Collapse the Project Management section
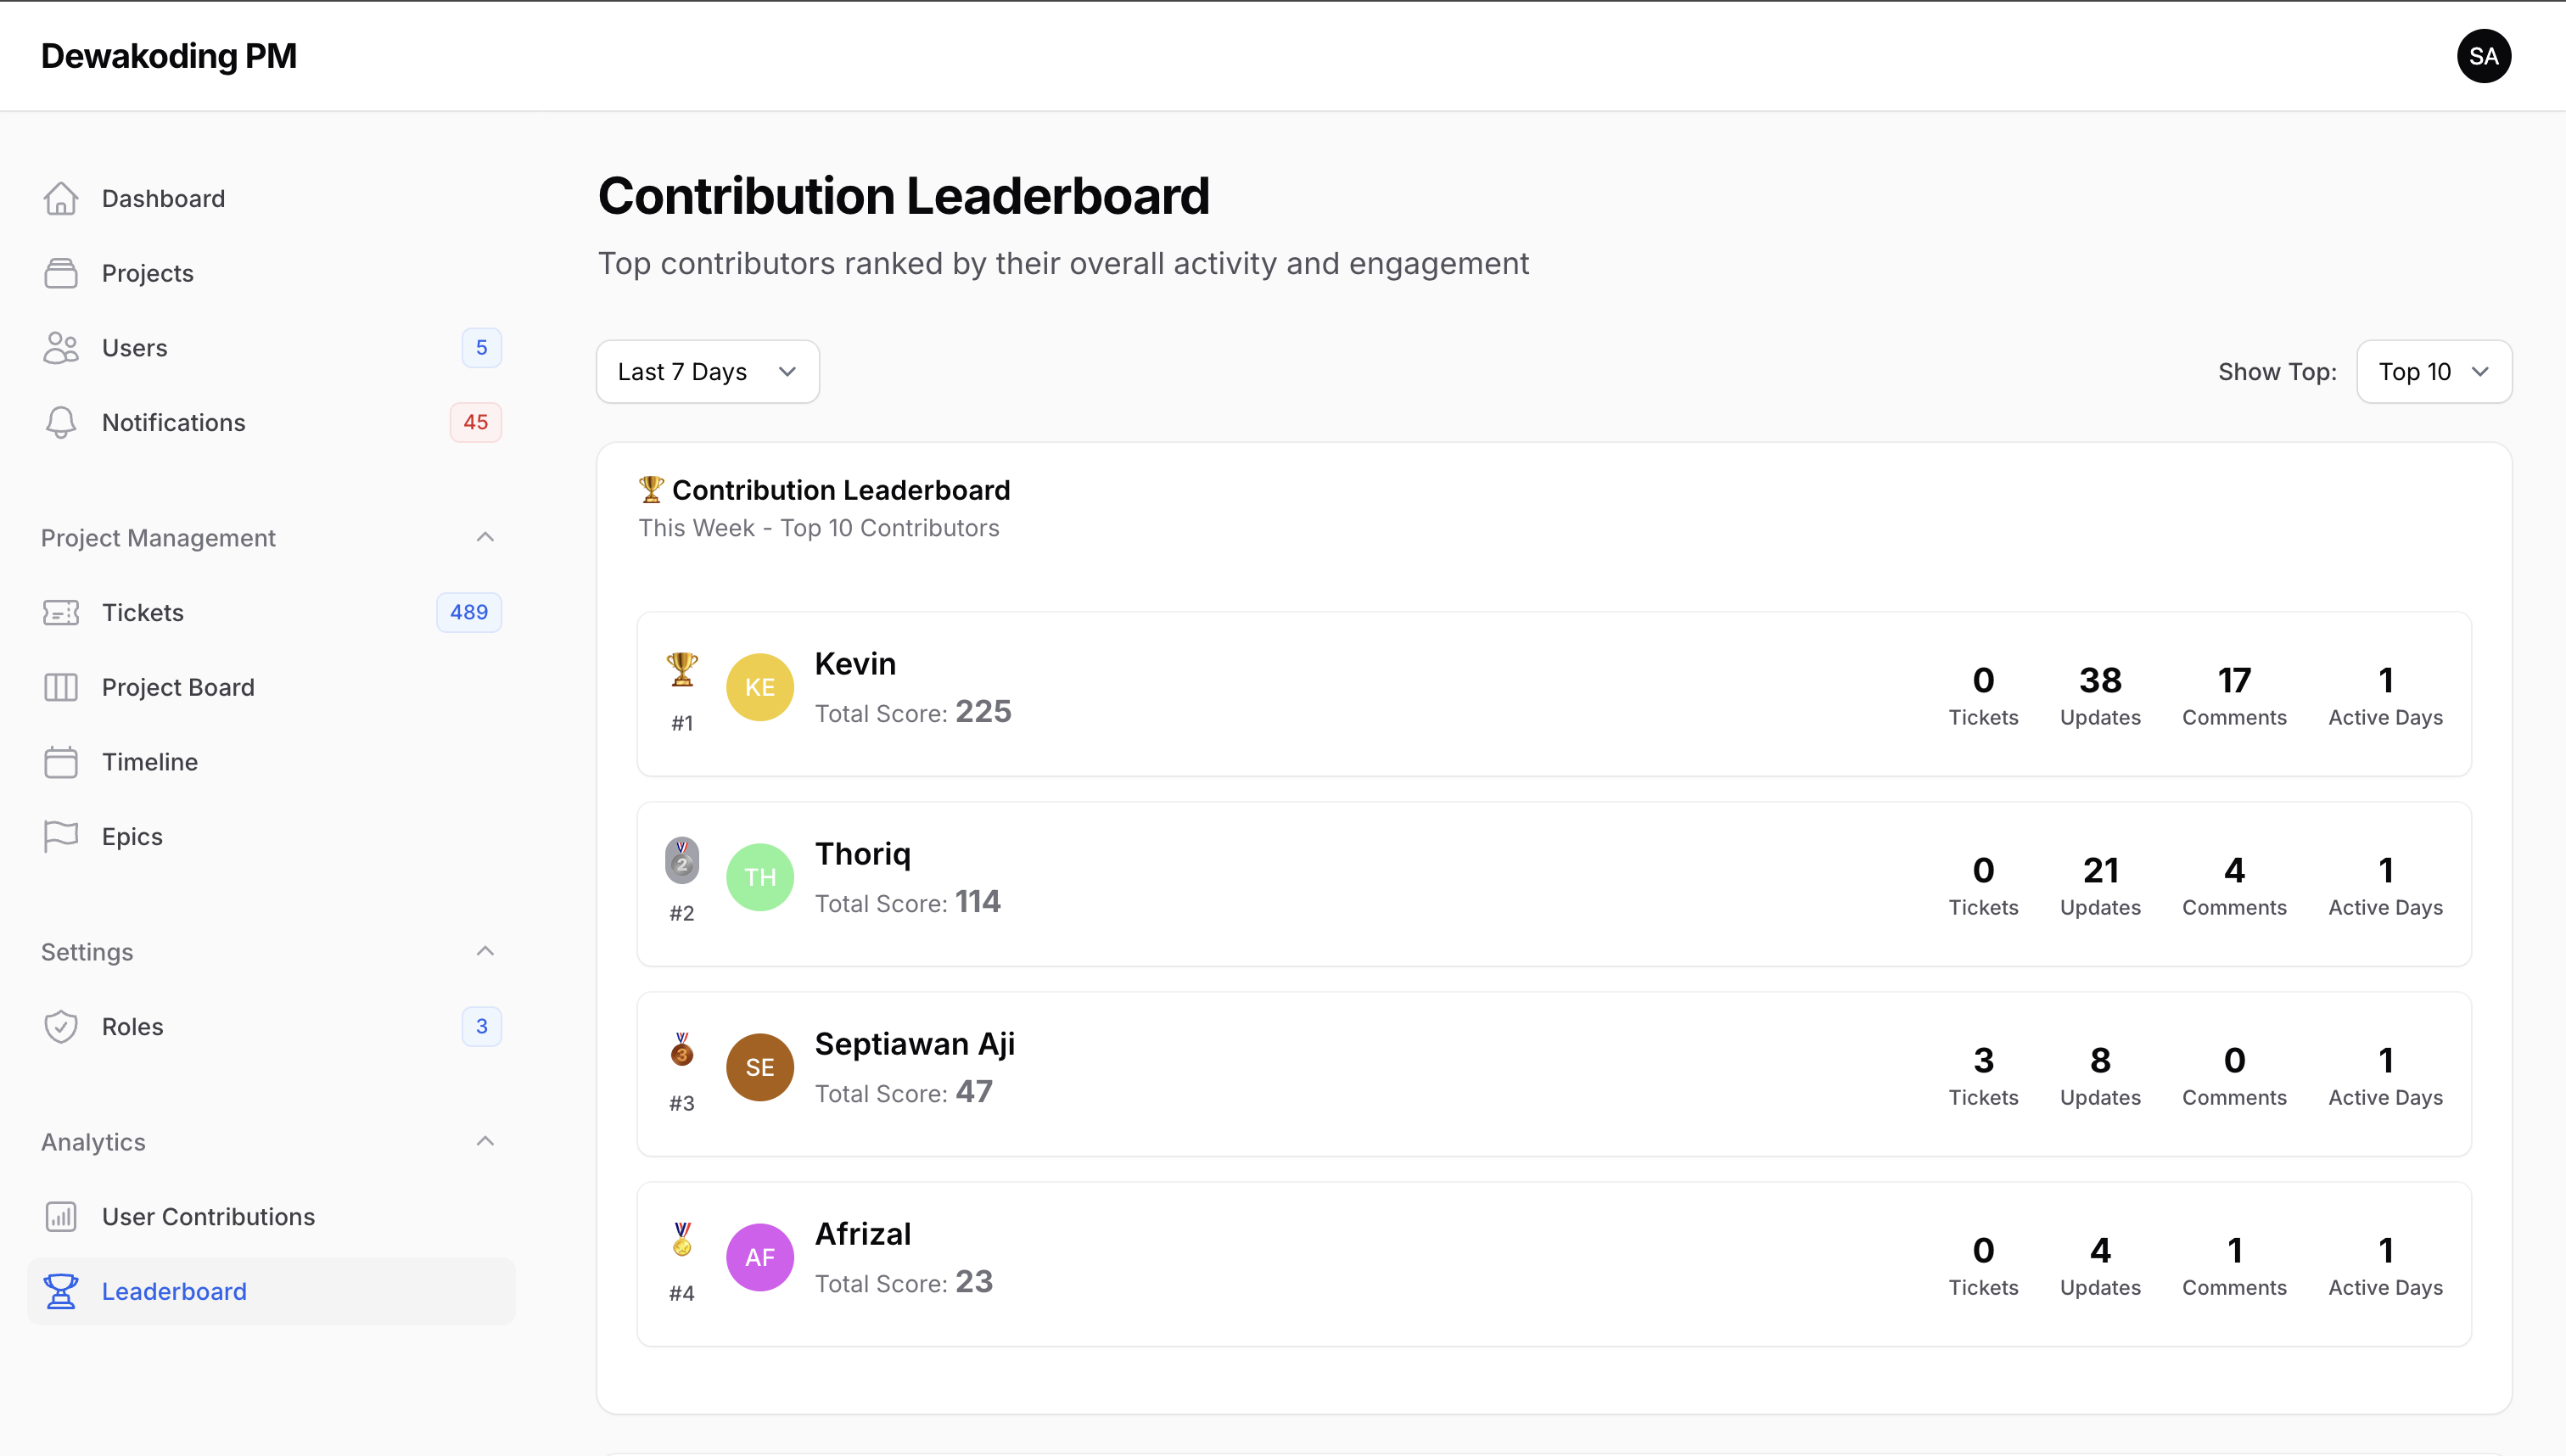The width and height of the screenshot is (2566, 1456). click(485, 538)
